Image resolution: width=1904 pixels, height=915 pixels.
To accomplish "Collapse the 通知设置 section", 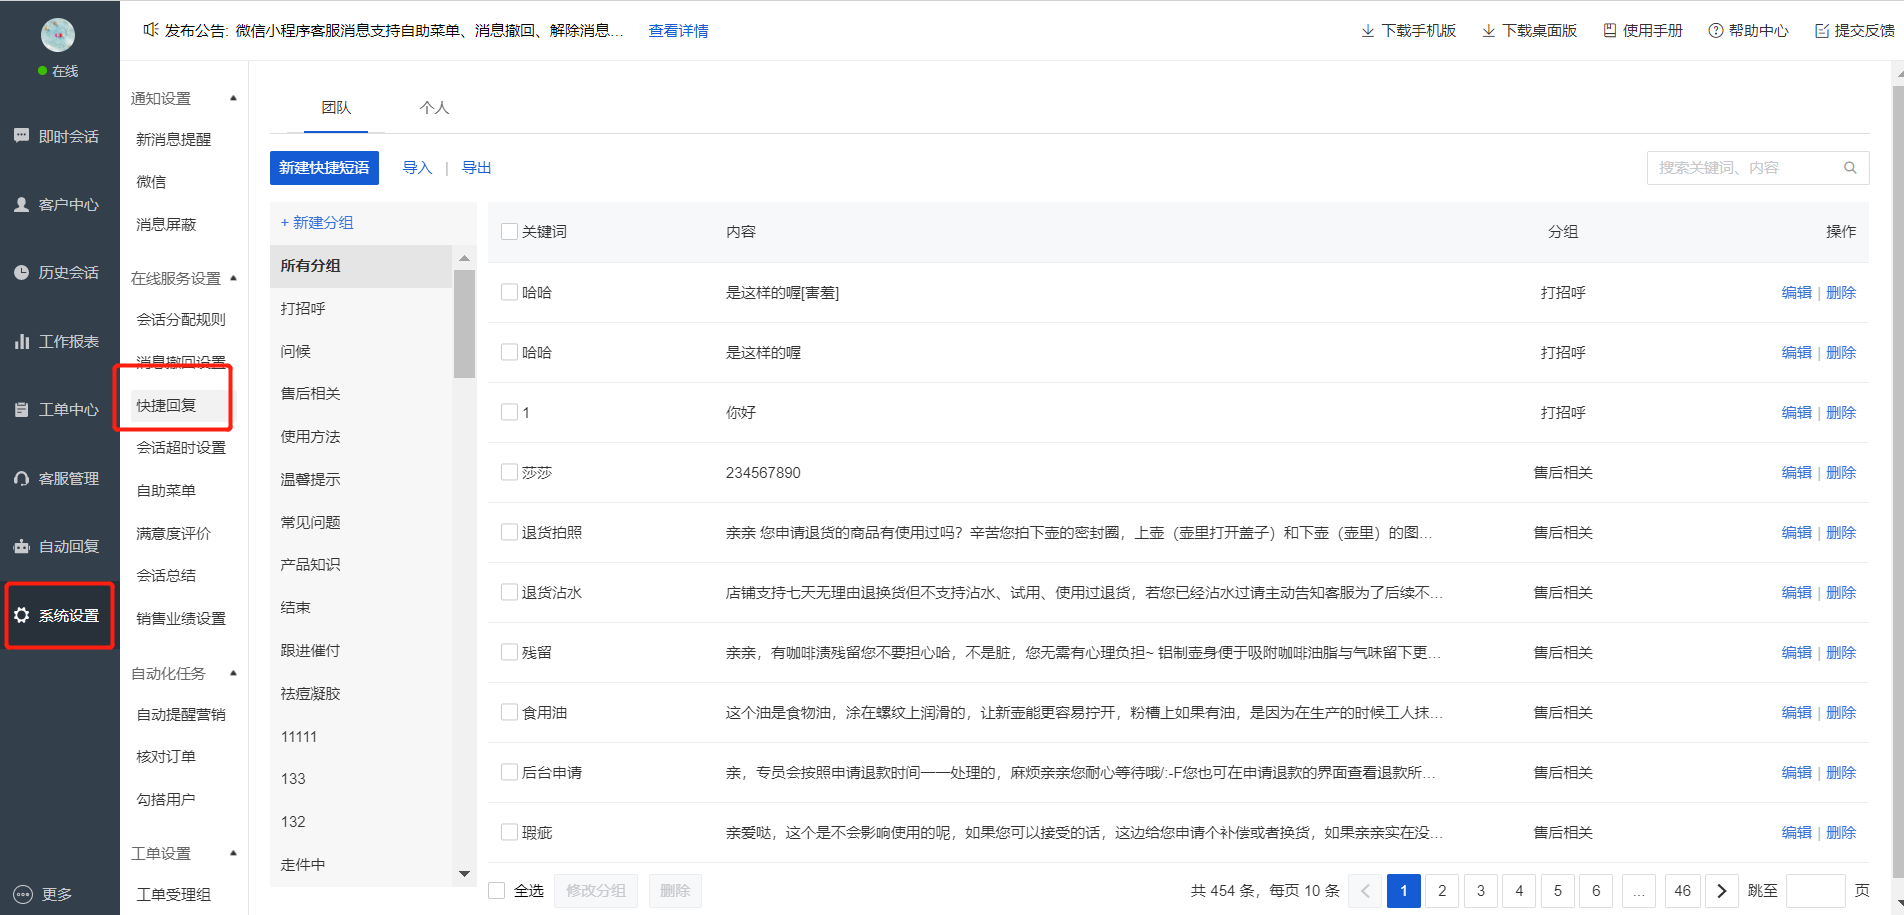I will click(x=233, y=98).
